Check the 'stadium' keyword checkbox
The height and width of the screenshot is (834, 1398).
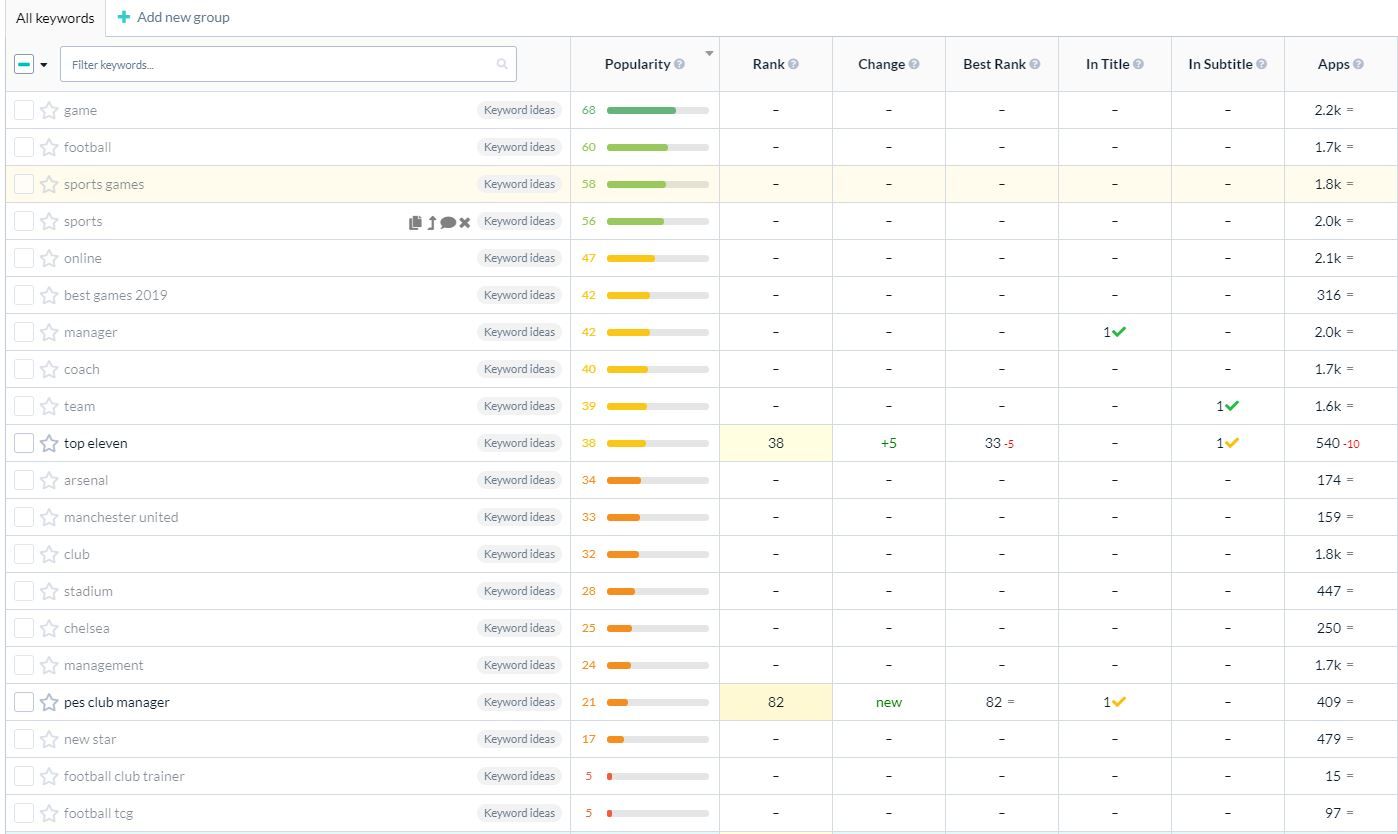coord(24,591)
